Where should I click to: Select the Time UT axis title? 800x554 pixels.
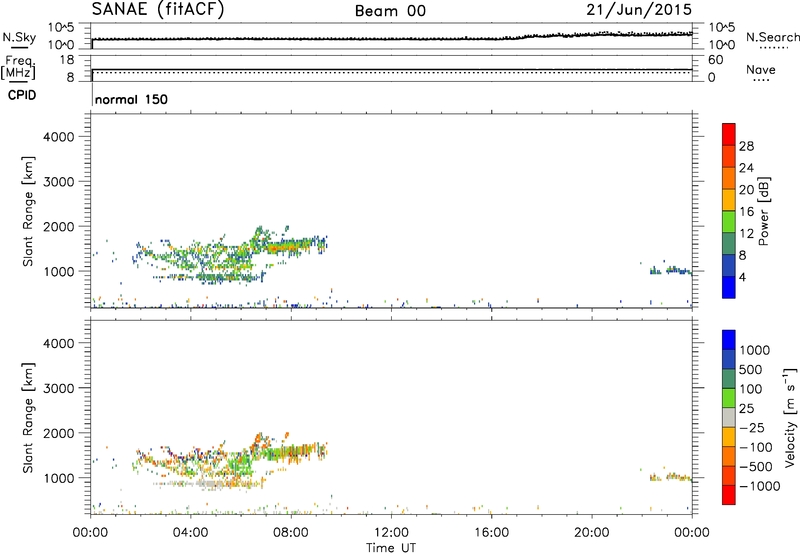pos(391,548)
